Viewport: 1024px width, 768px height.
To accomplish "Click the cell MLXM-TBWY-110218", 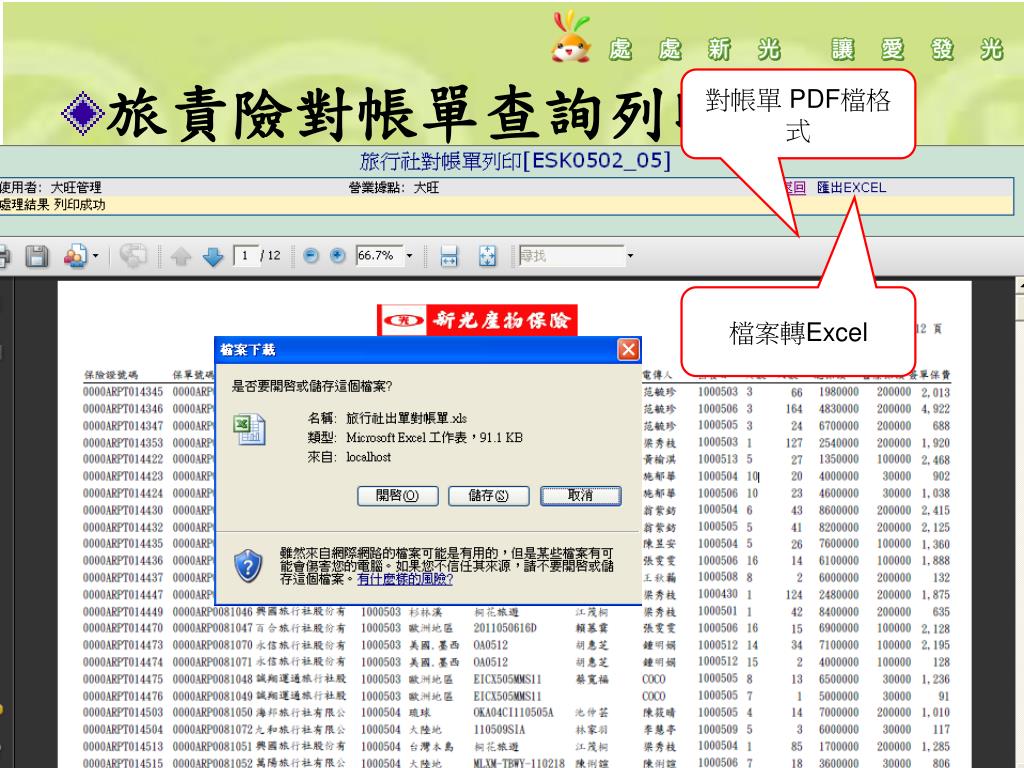I will tap(519, 763).
